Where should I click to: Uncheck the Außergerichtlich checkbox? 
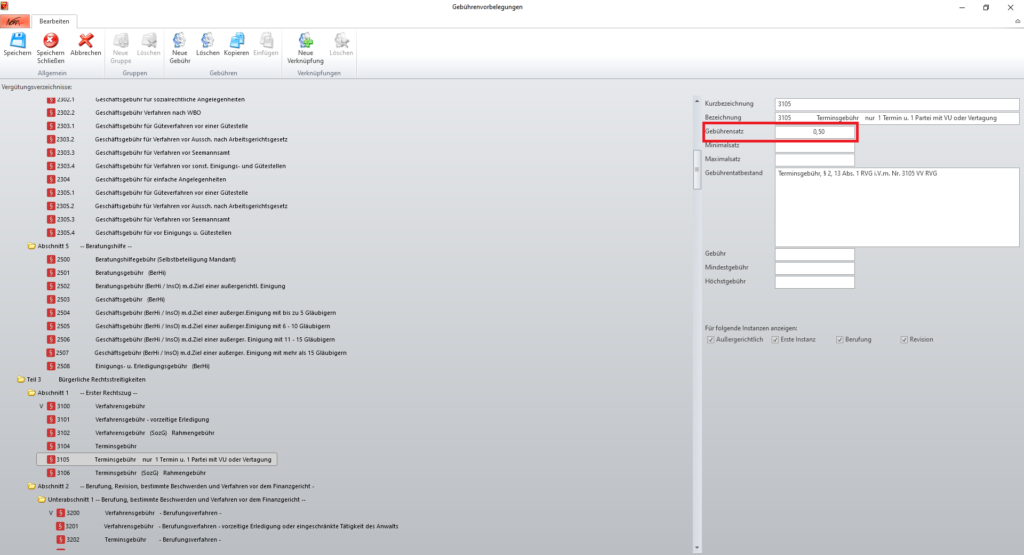pyautogui.click(x=711, y=339)
